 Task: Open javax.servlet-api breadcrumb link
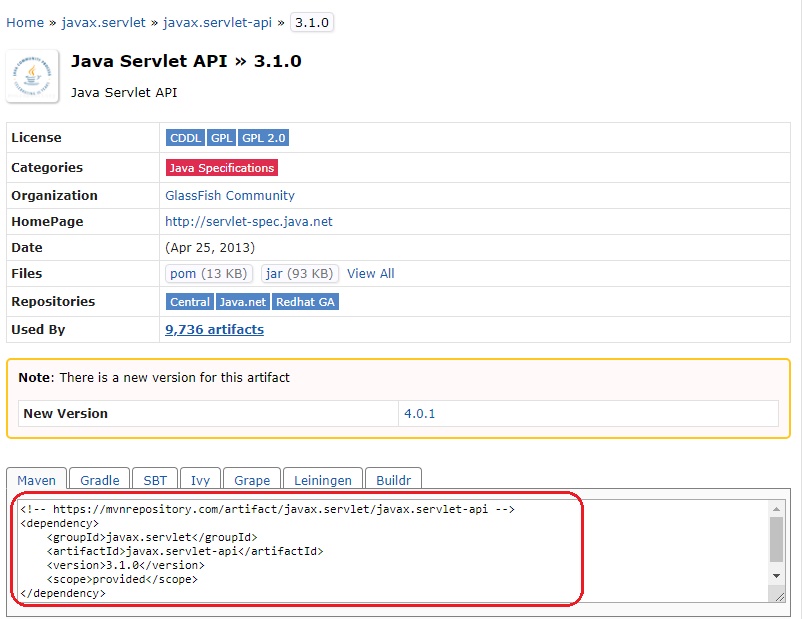(x=217, y=23)
